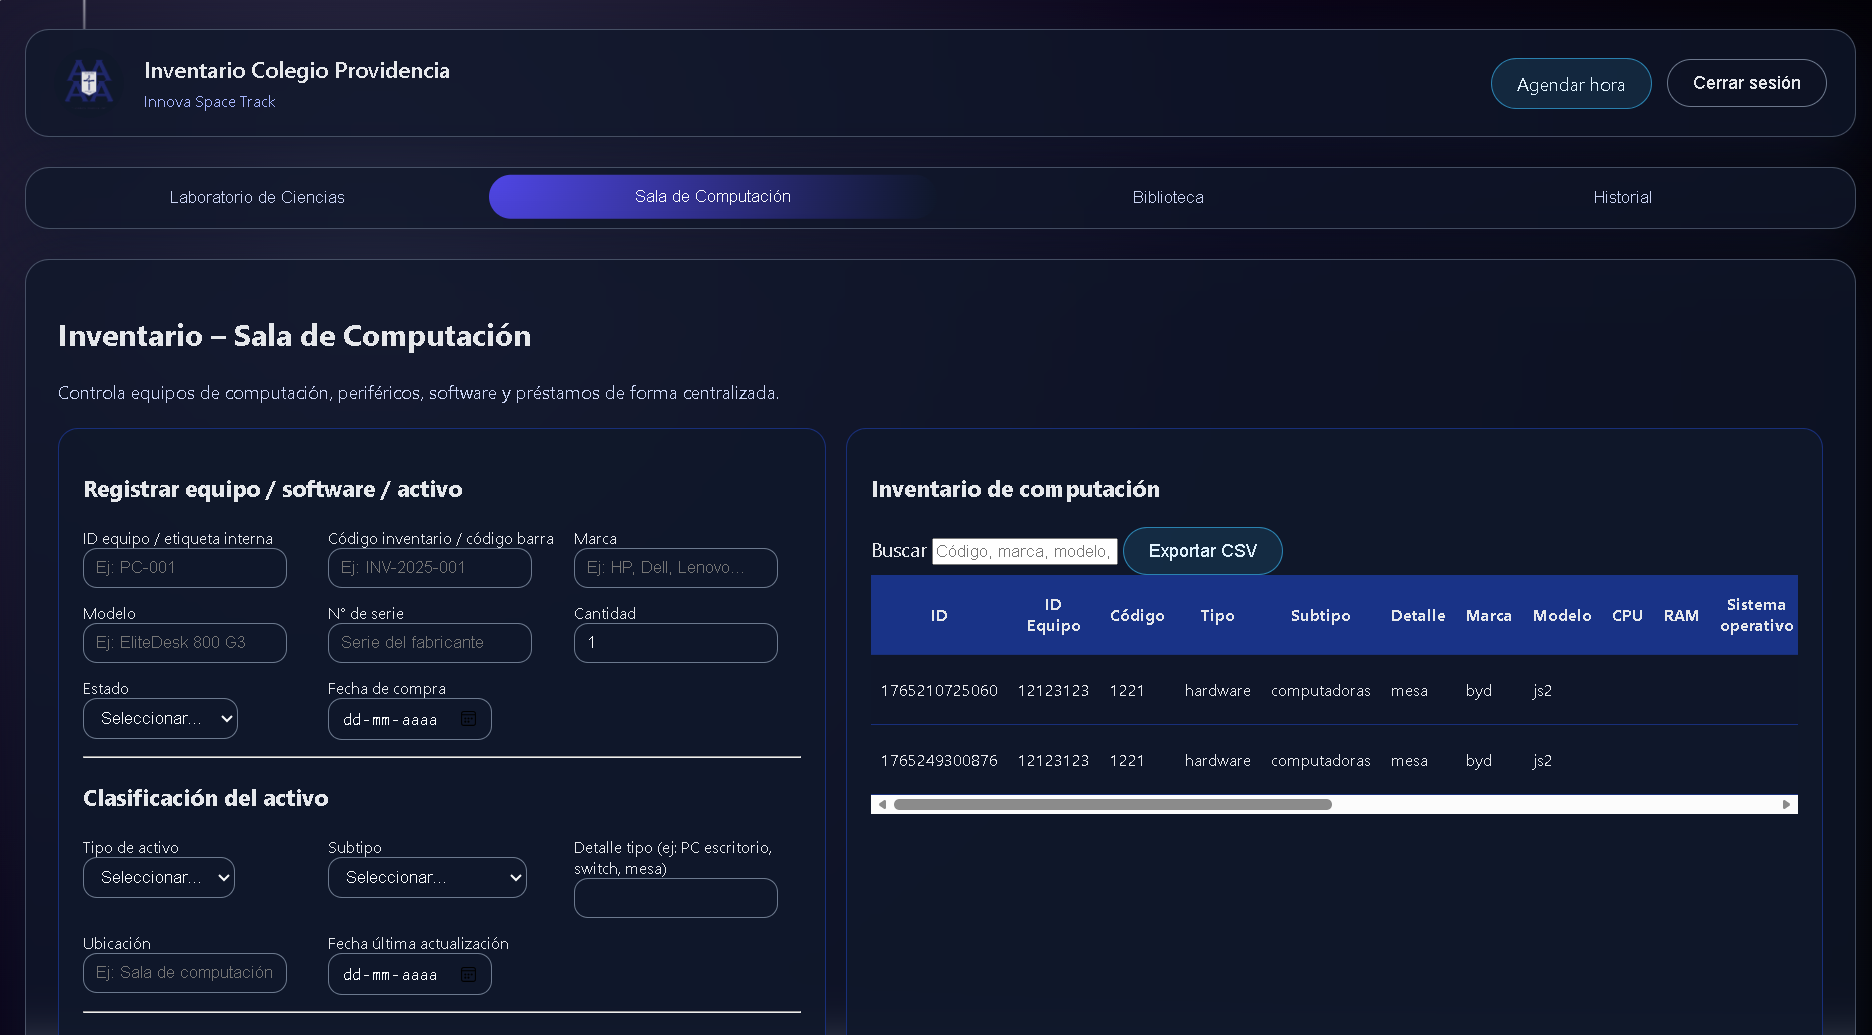The image size is (1872, 1035).
Task: Open the Innova Space Track link
Action: coord(210,101)
